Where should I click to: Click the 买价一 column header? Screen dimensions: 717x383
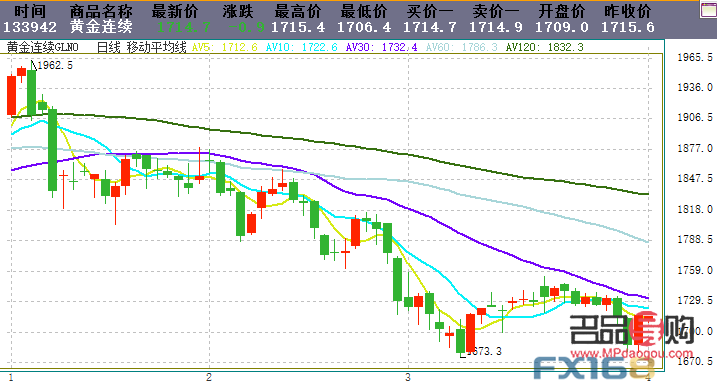[430, 11]
